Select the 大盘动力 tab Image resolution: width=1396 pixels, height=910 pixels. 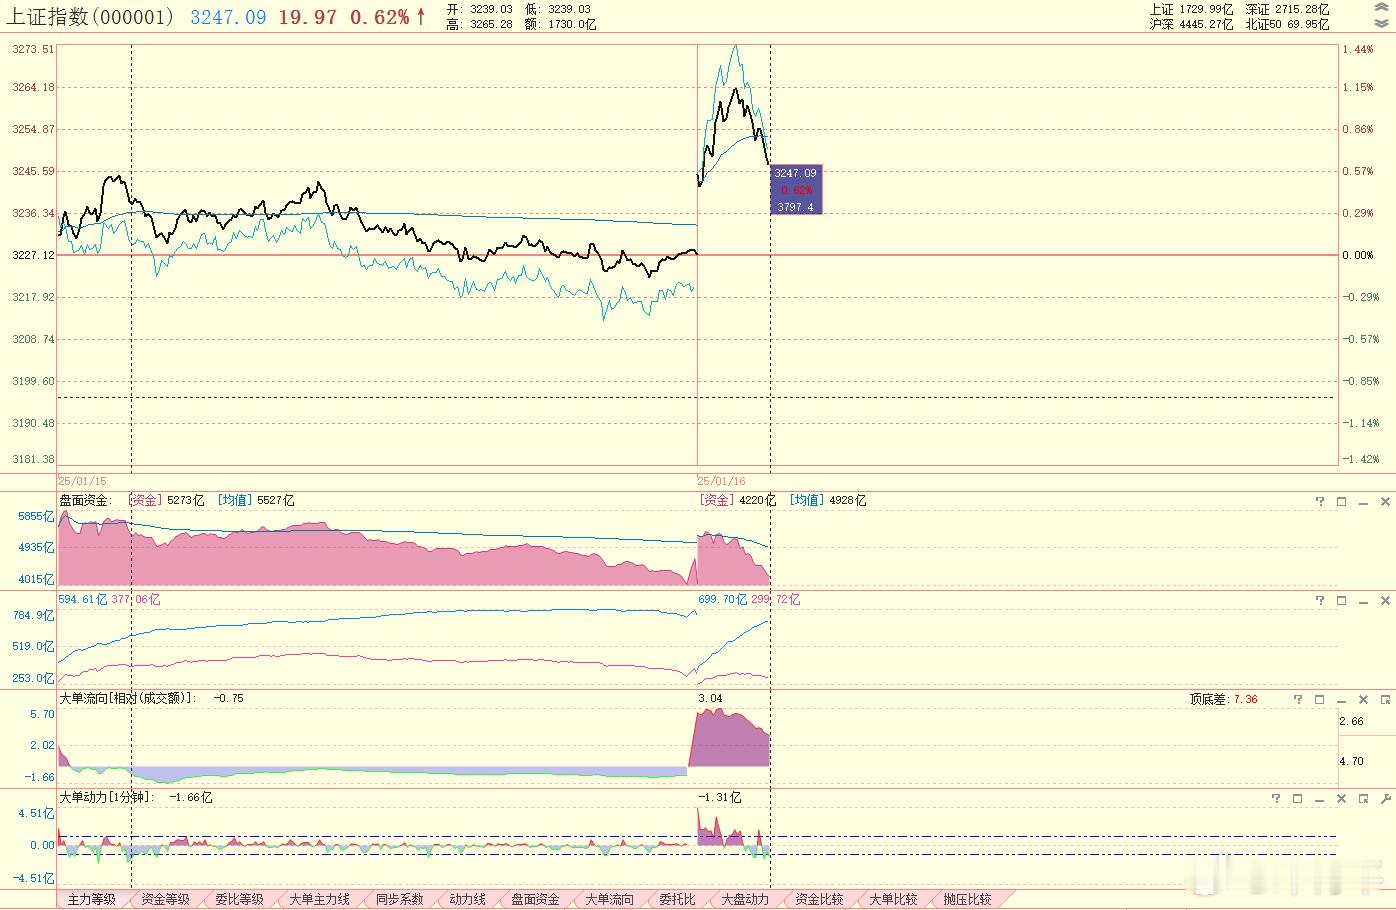[746, 899]
